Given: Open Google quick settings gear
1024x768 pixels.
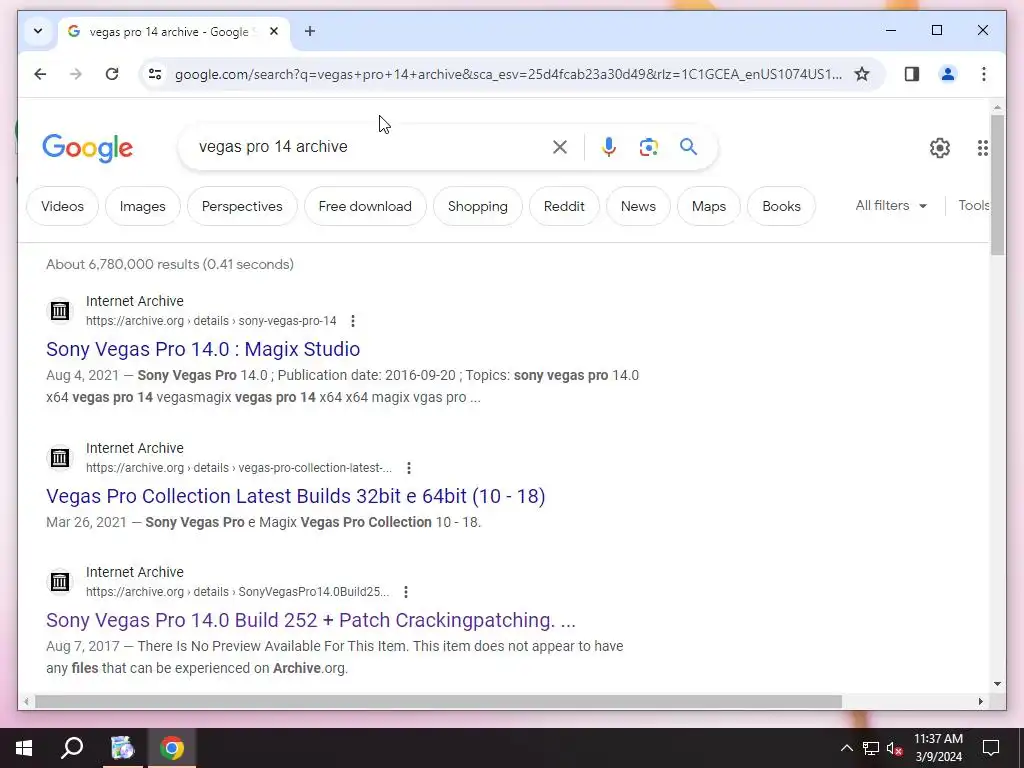Looking at the screenshot, I should tap(940, 148).
